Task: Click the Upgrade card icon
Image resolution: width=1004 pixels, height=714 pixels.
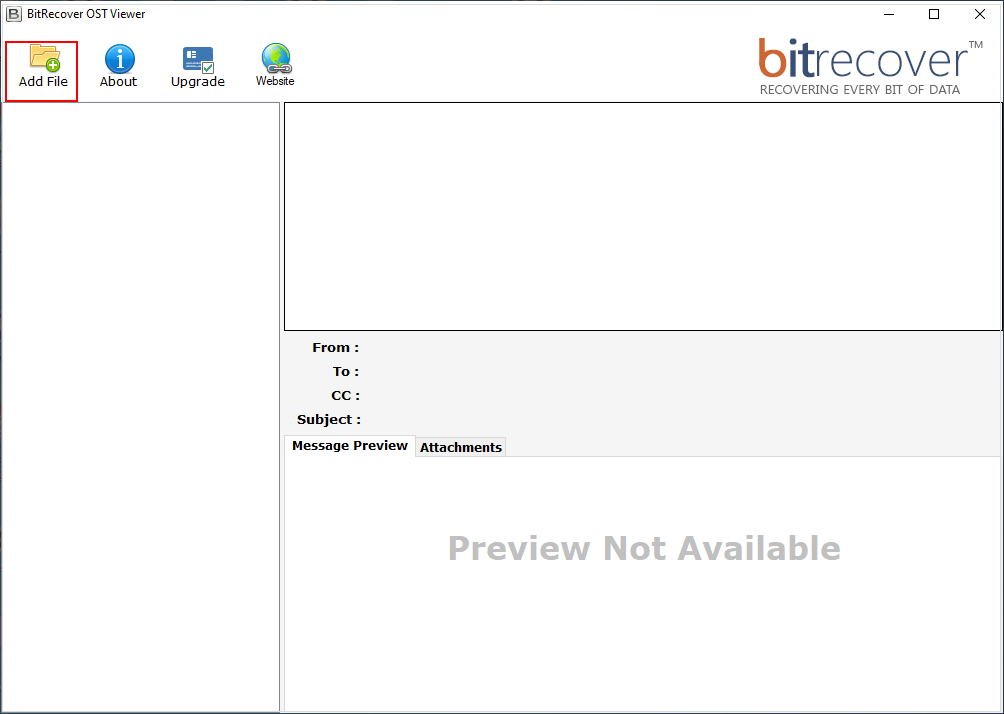Action: click(x=198, y=59)
